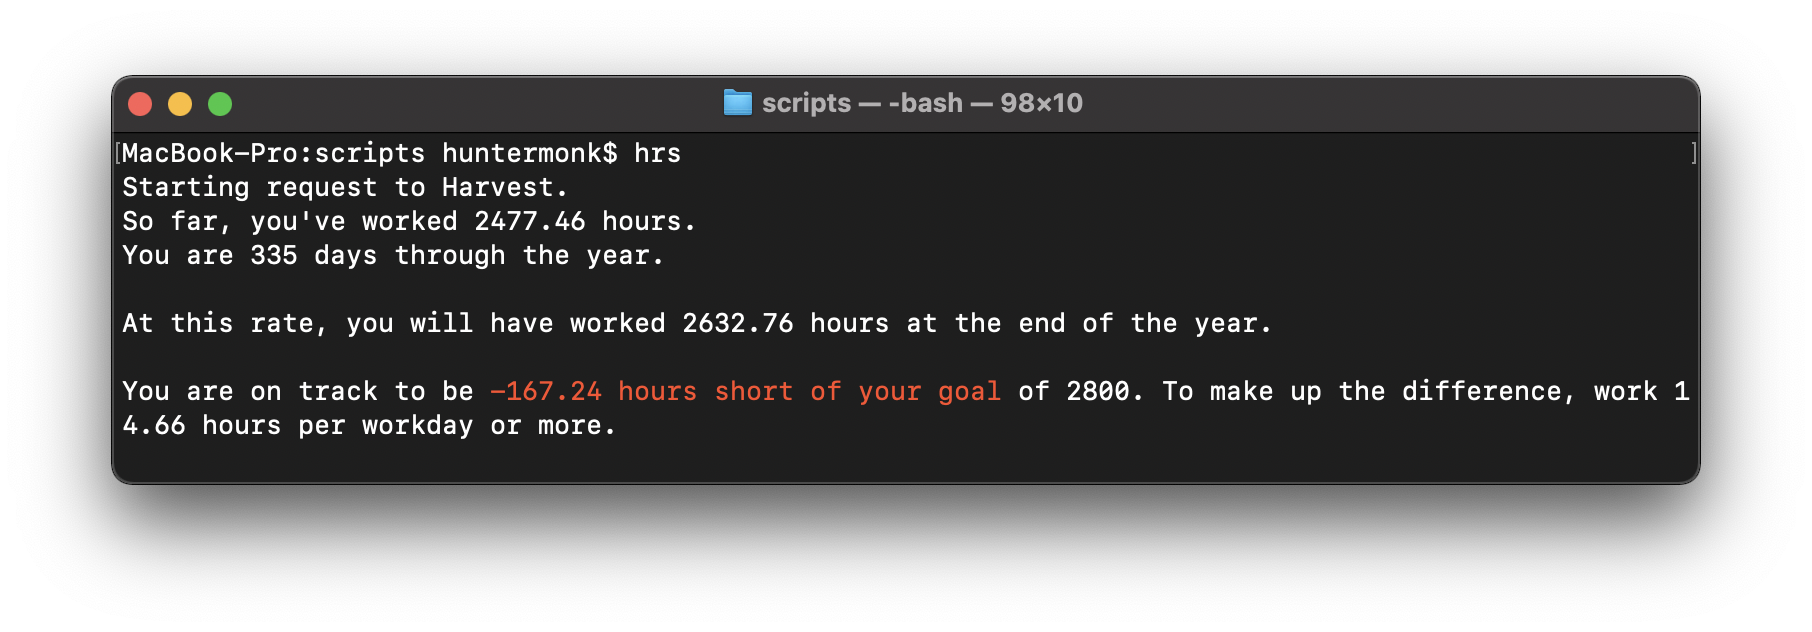Screen dimensions: 1812x632
Task: Click the 'hrs' command on prompt line
Action: 657,153
